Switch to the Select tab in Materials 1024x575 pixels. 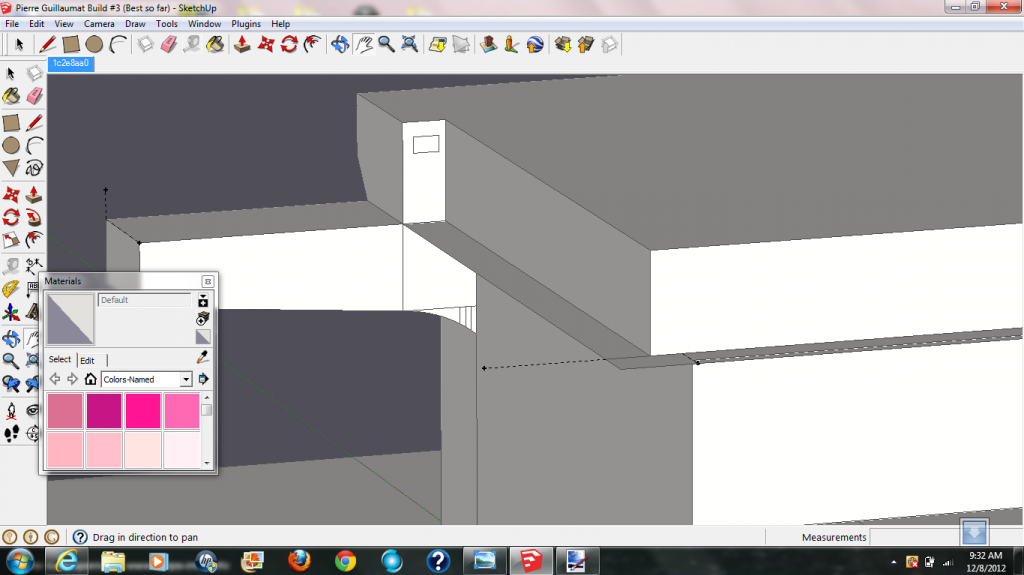point(59,359)
